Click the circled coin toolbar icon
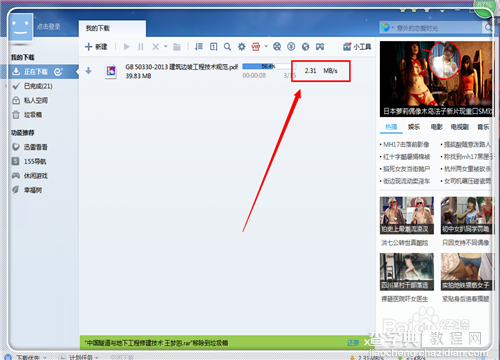 tap(291, 47)
